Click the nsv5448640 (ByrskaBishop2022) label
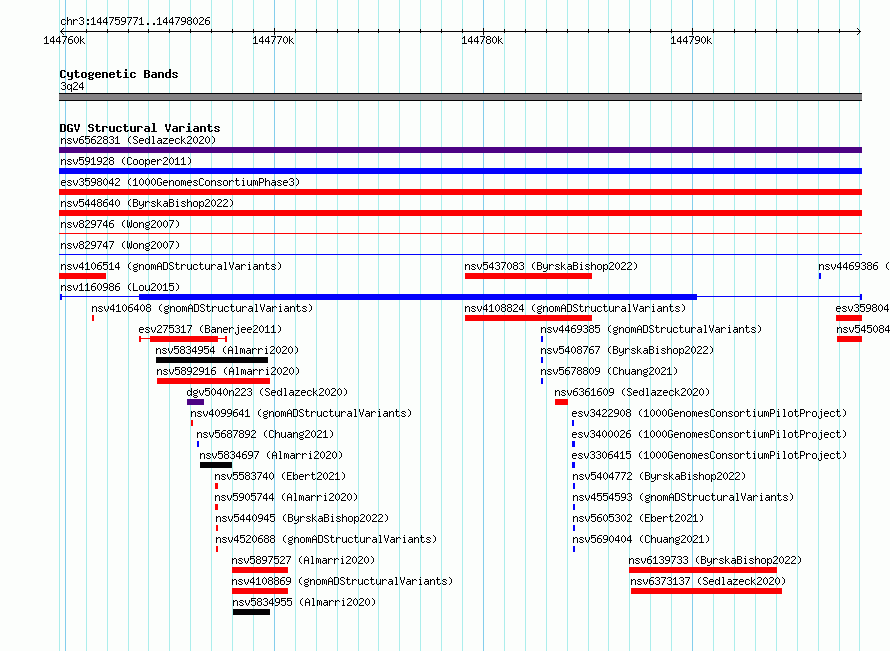890x651 pixels. 147,203
